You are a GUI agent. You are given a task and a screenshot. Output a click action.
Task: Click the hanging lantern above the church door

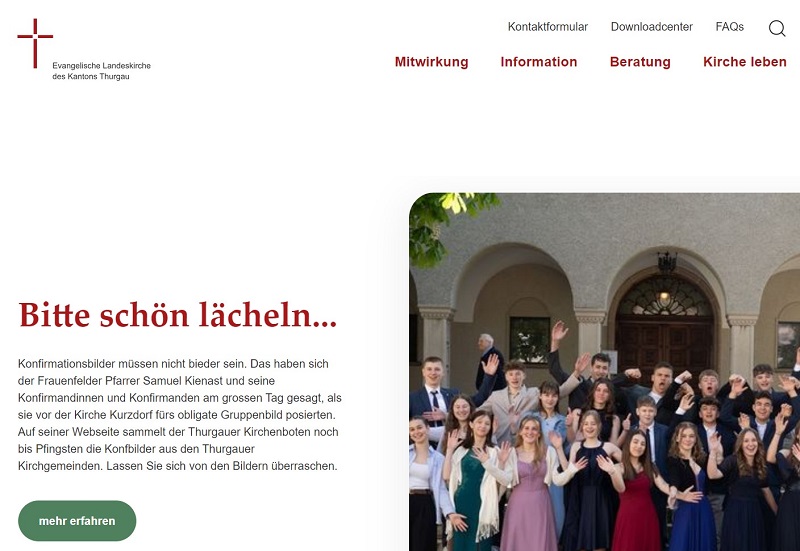click(666, 265)
